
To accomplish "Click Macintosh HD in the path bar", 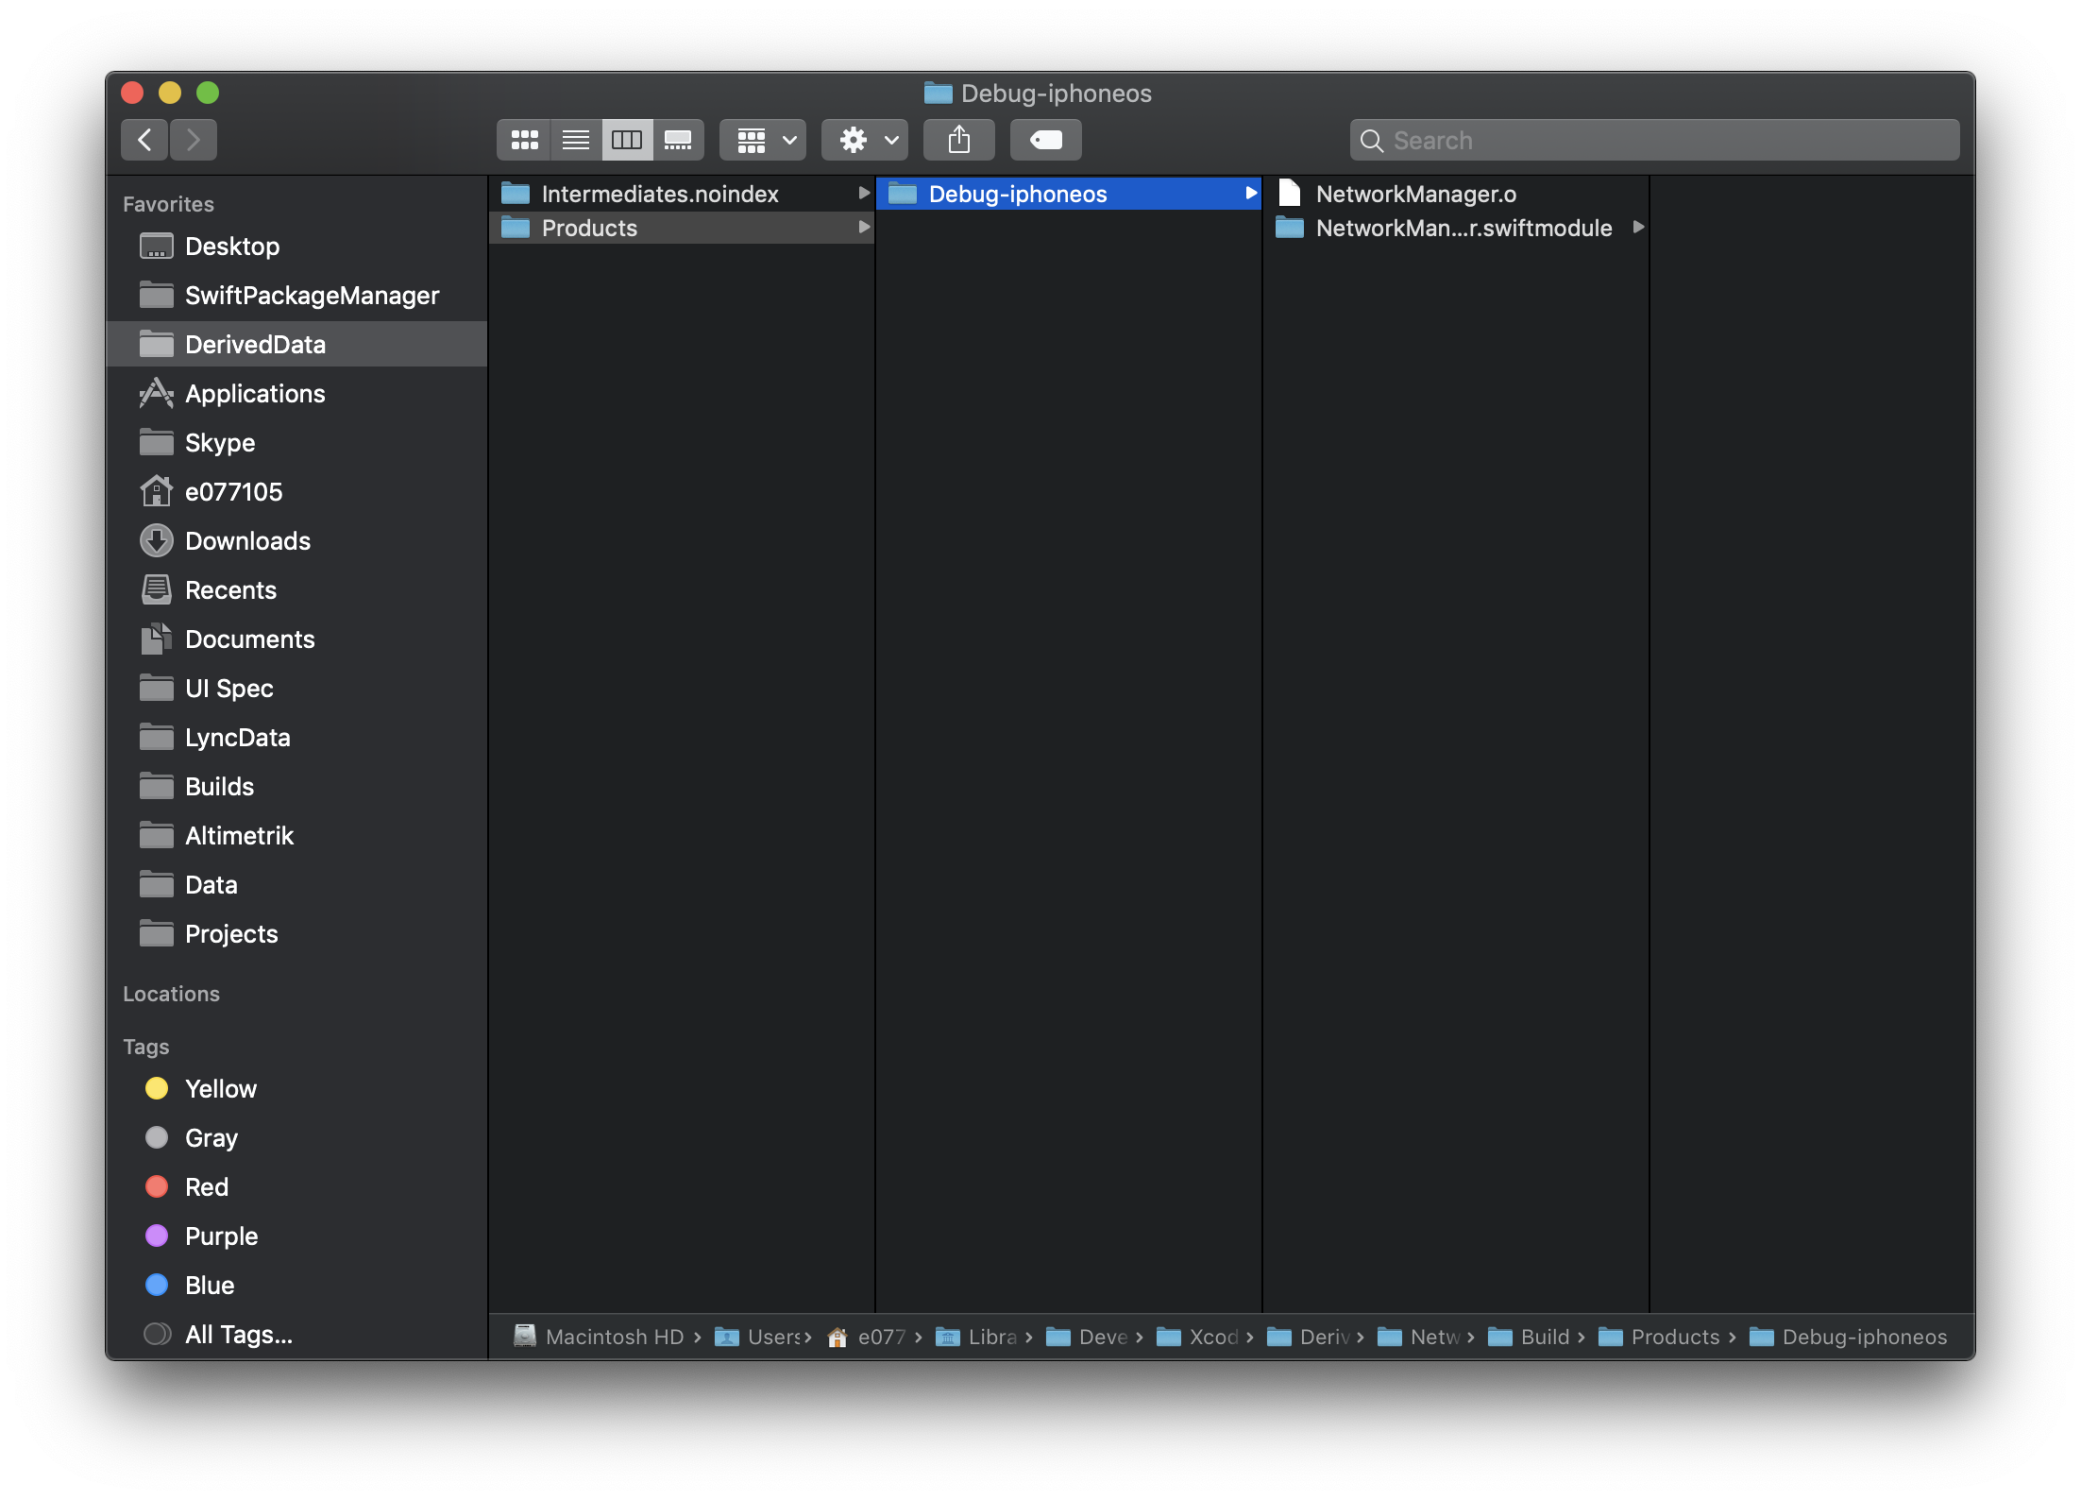I will pos(613,1337).
